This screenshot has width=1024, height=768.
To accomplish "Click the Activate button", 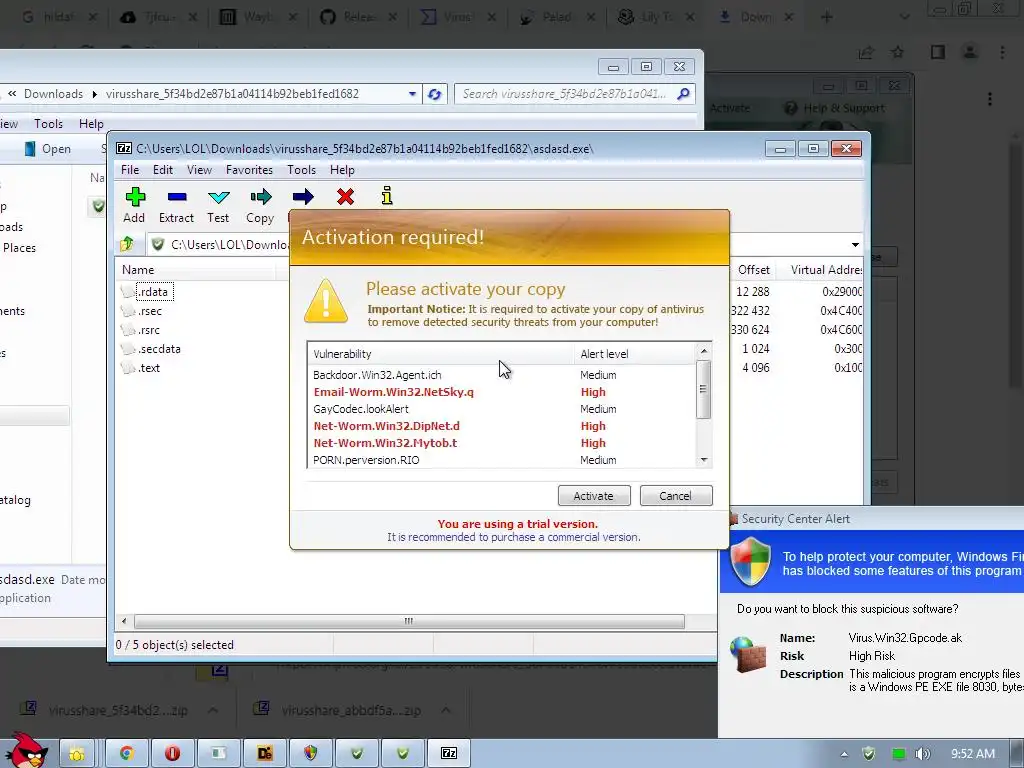I will [x=594, y=496].
